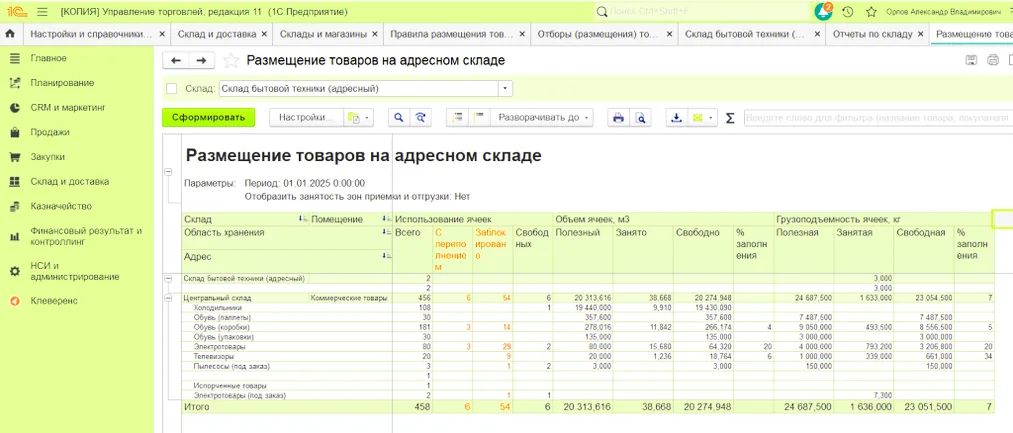
Task: Click the sum sigma icon
Action: pyautogui.click(x=730, y=118)
